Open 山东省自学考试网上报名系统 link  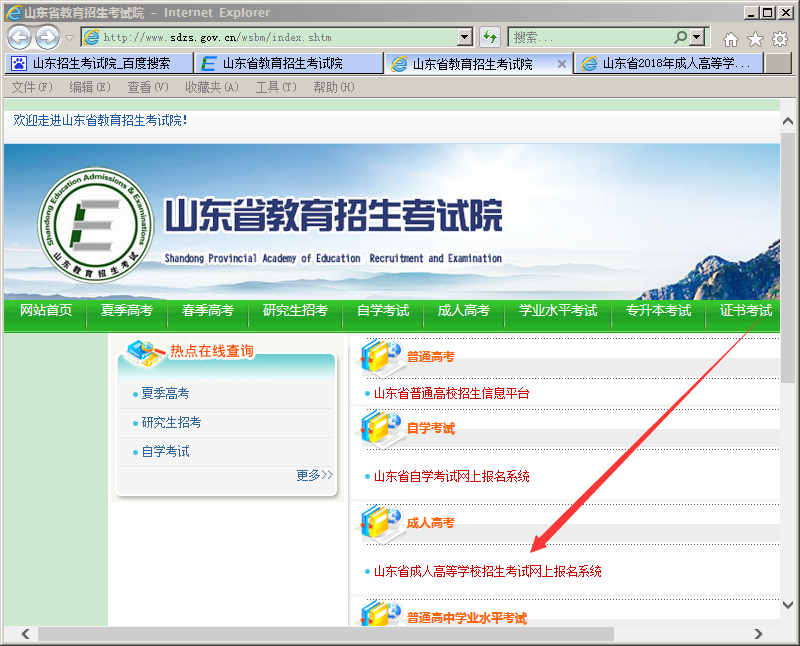pos(452,477)
